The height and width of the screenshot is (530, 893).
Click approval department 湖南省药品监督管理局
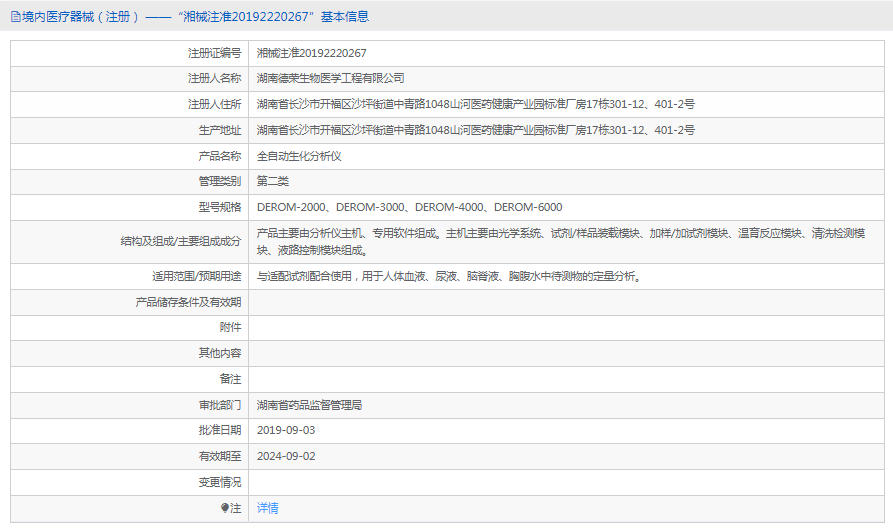(x=309, y=405)
